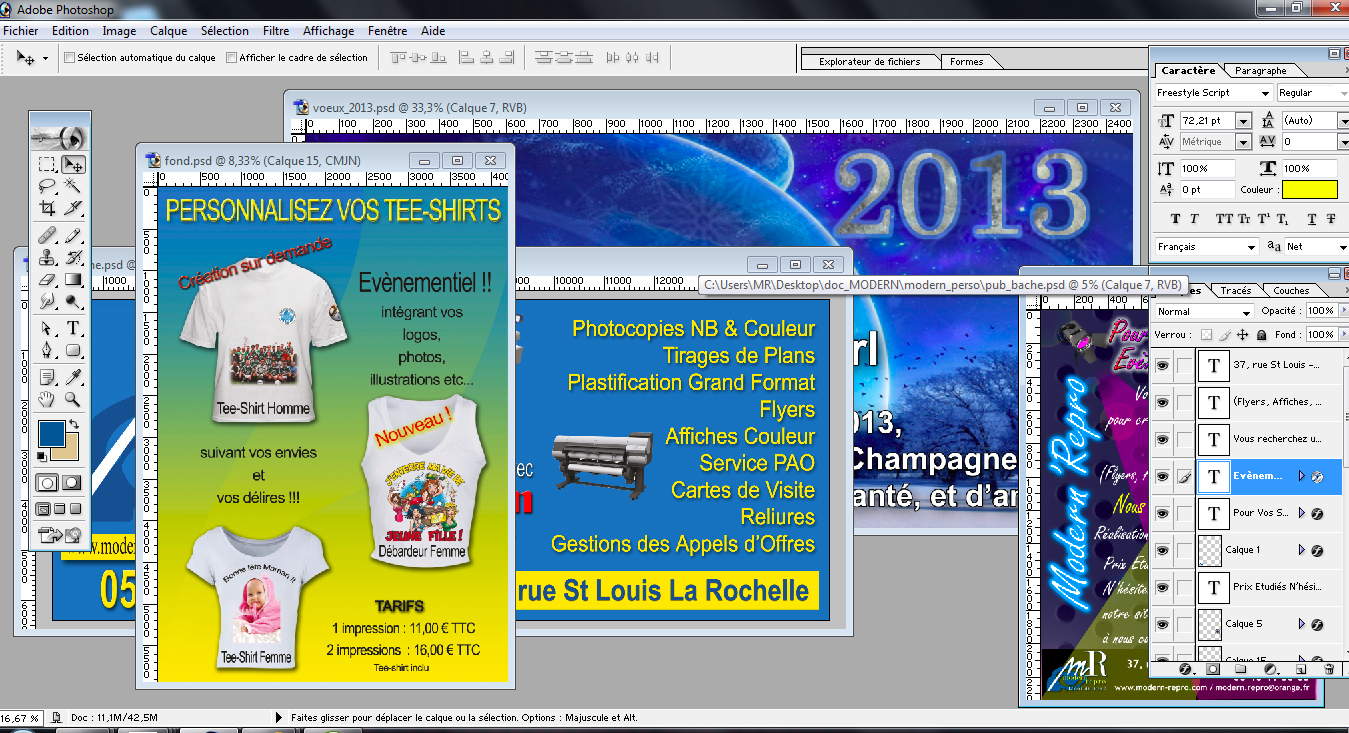
Task: Apply faux bold text style
Action: pyautogui.click(x=1175, y=219)
